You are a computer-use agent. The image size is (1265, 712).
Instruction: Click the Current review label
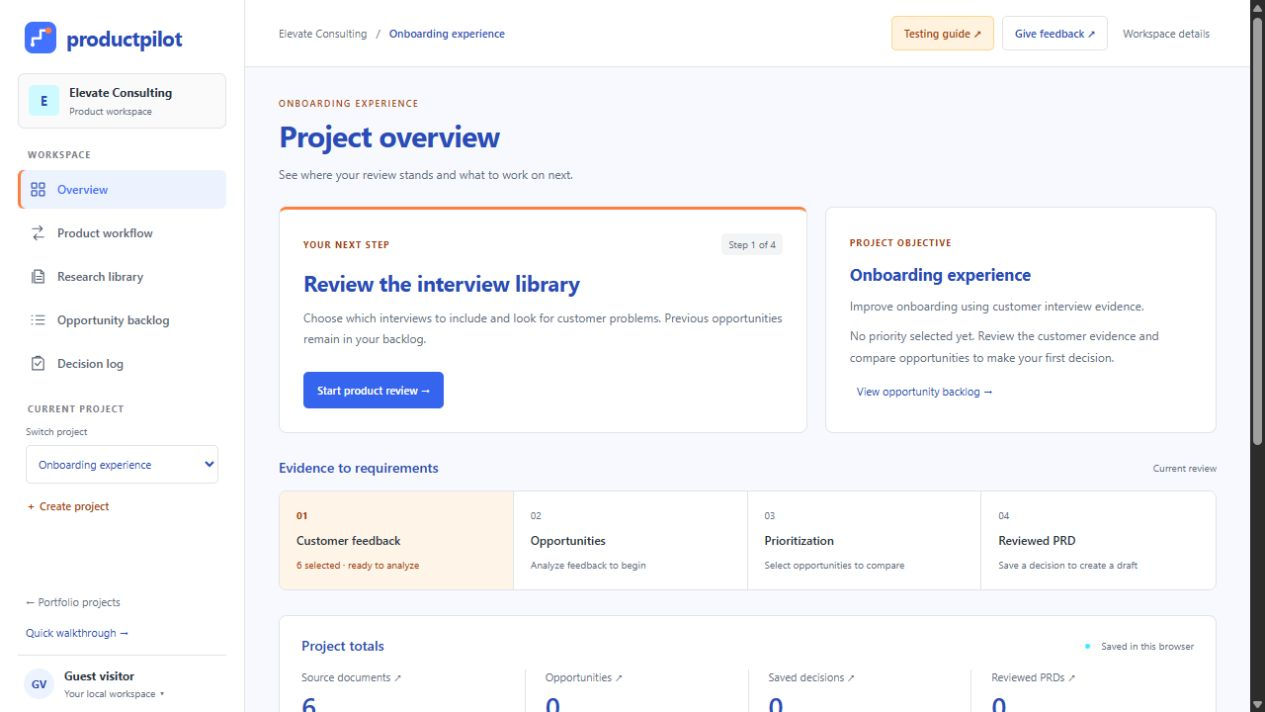[1184, 468]
